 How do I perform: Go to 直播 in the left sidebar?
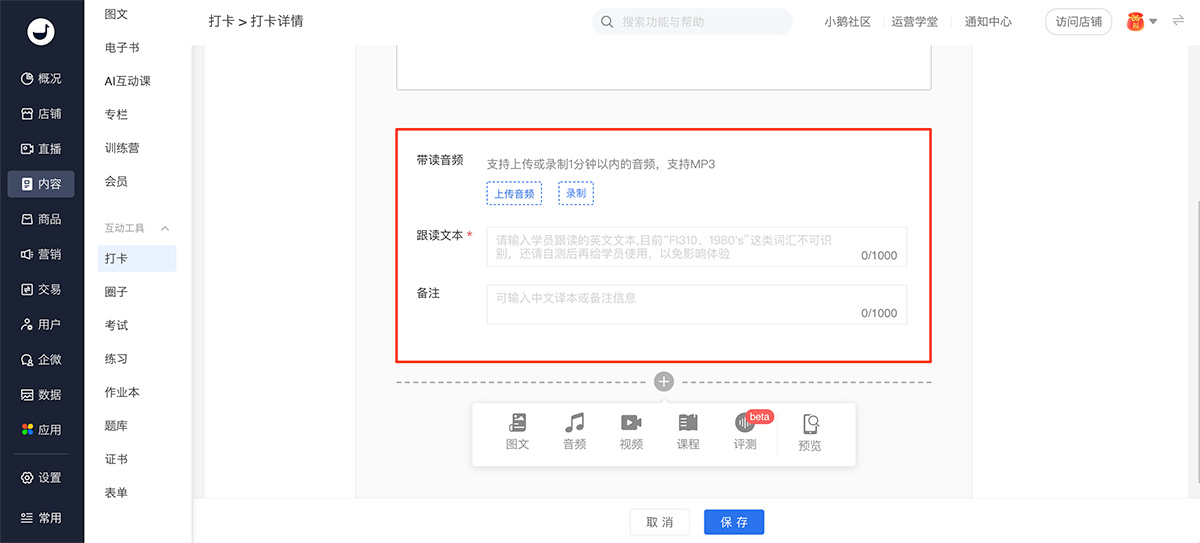(x=42, y=149)
